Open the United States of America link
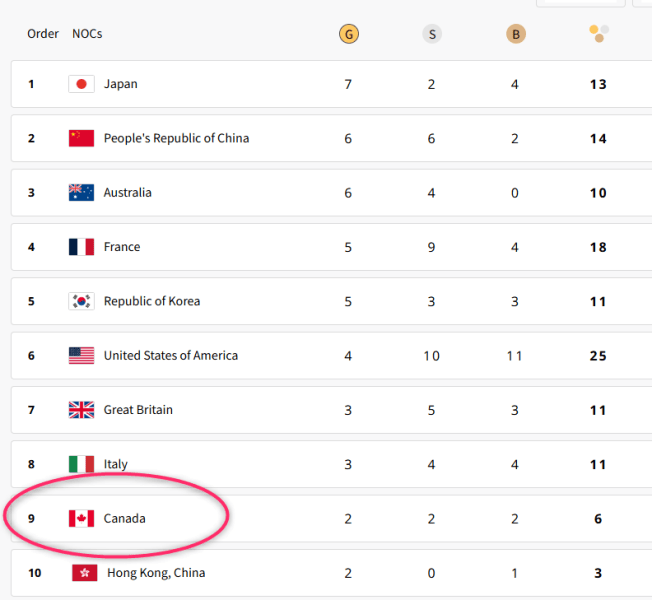This screenshot has height=600, width=652. point(171,355)
